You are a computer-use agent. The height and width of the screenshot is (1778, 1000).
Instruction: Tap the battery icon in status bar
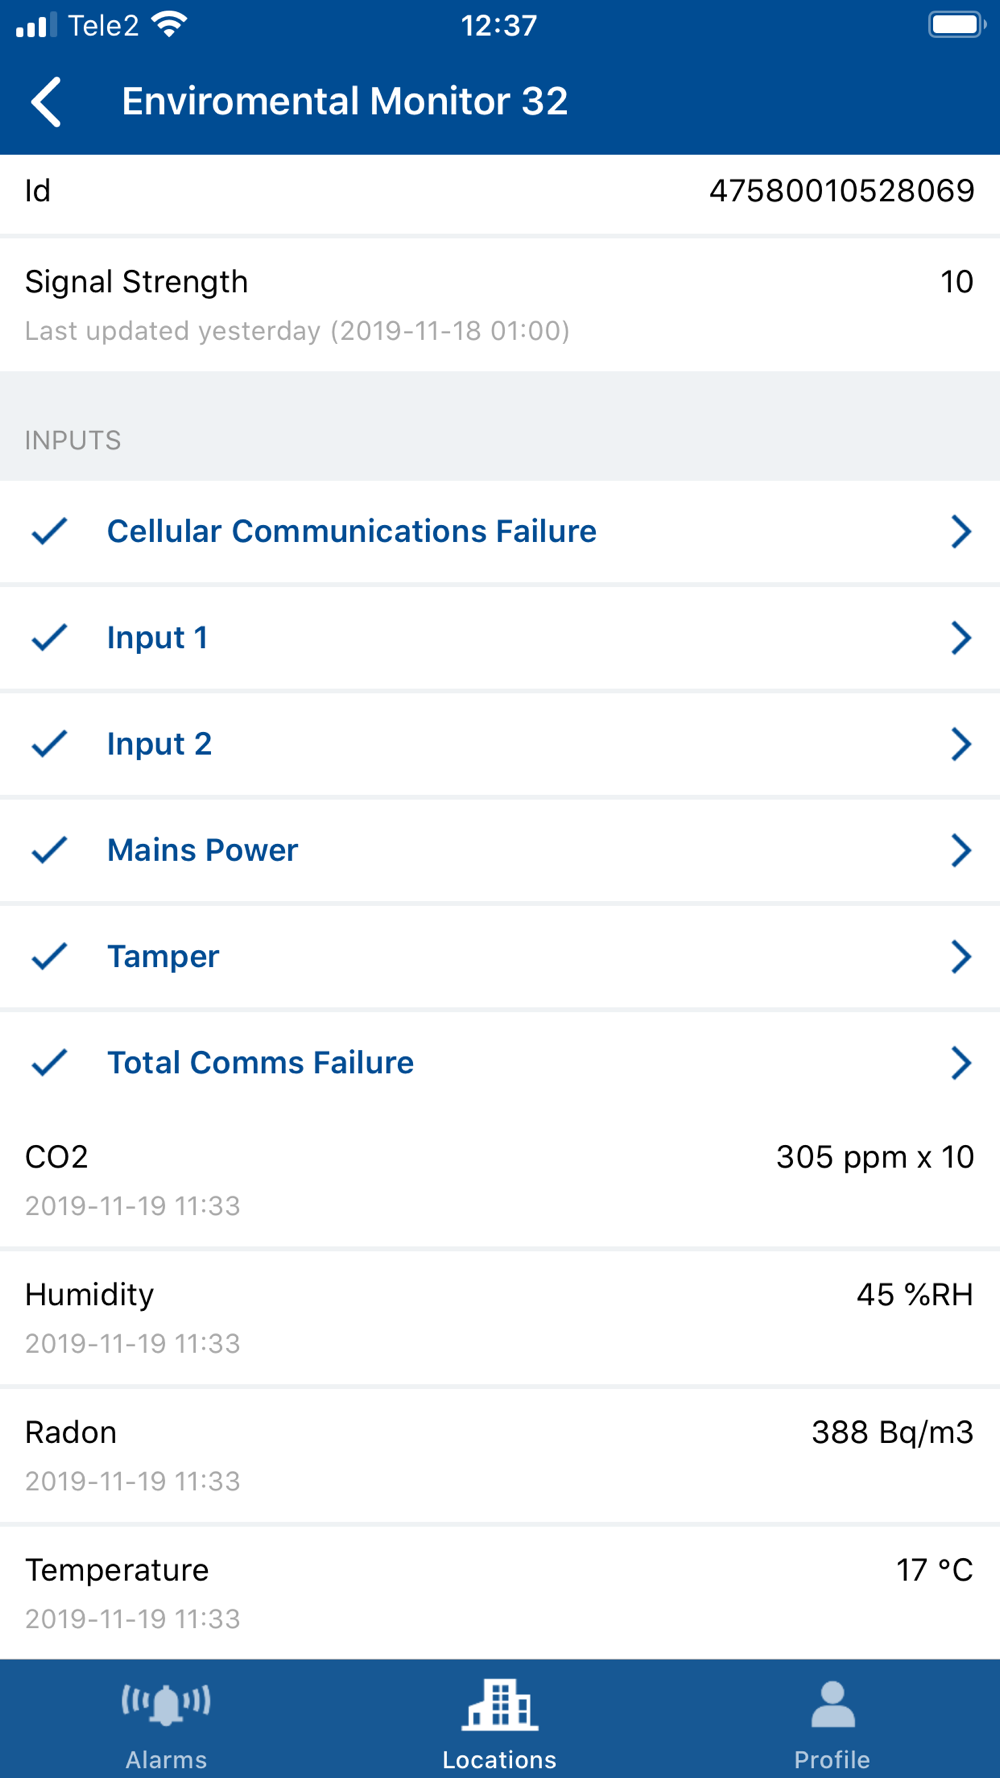pos(956,25)
